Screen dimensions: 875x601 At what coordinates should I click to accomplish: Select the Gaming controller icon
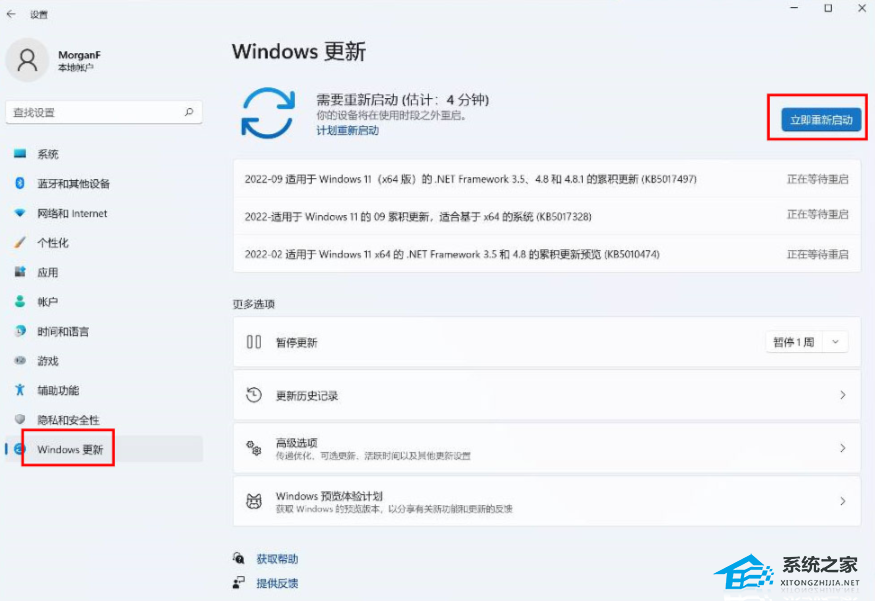20,360
